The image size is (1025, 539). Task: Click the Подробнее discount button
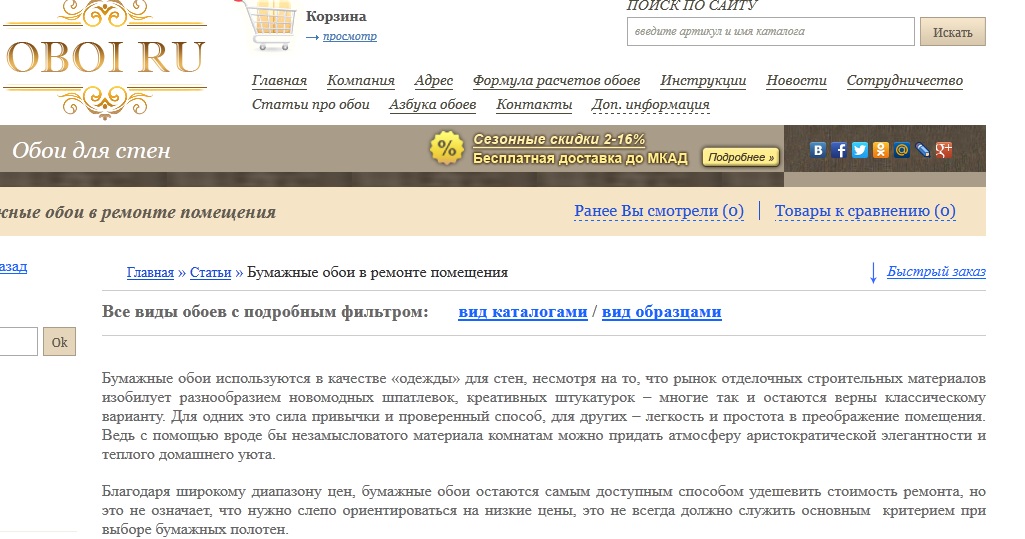741,157
